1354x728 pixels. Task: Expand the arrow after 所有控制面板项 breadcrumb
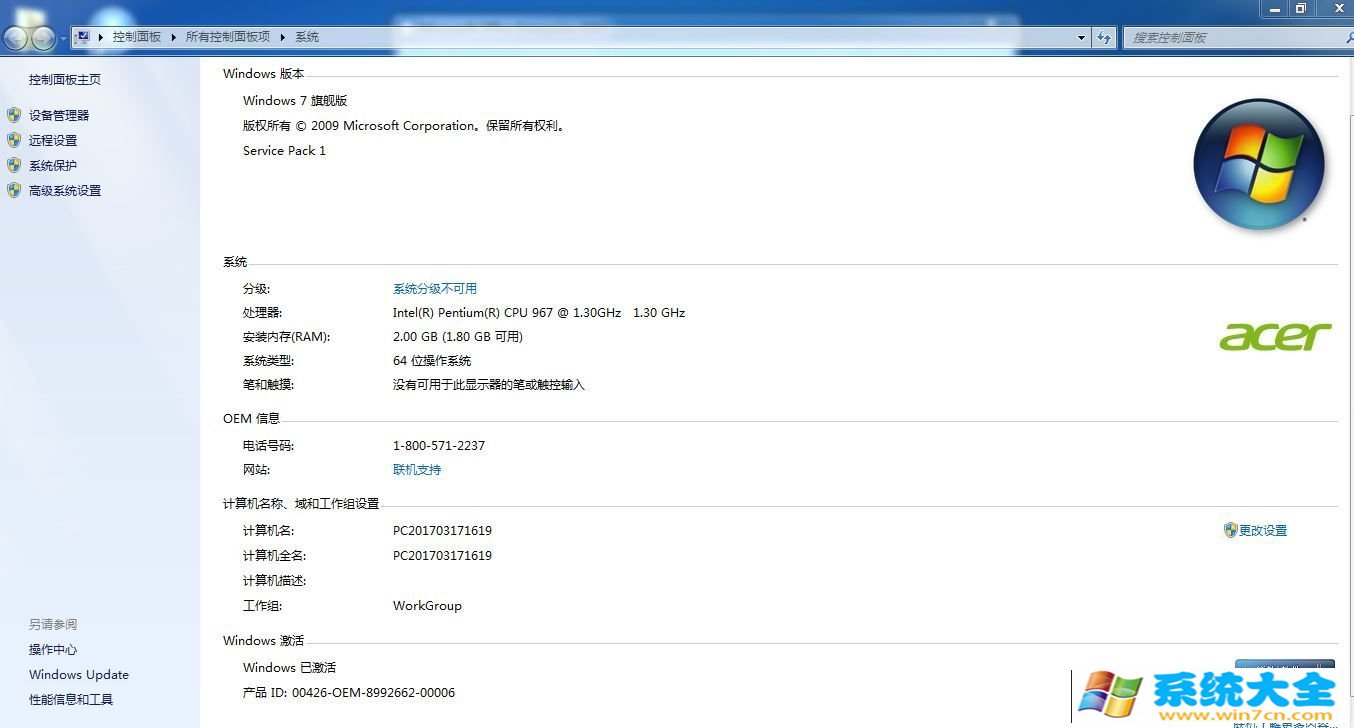283,37
